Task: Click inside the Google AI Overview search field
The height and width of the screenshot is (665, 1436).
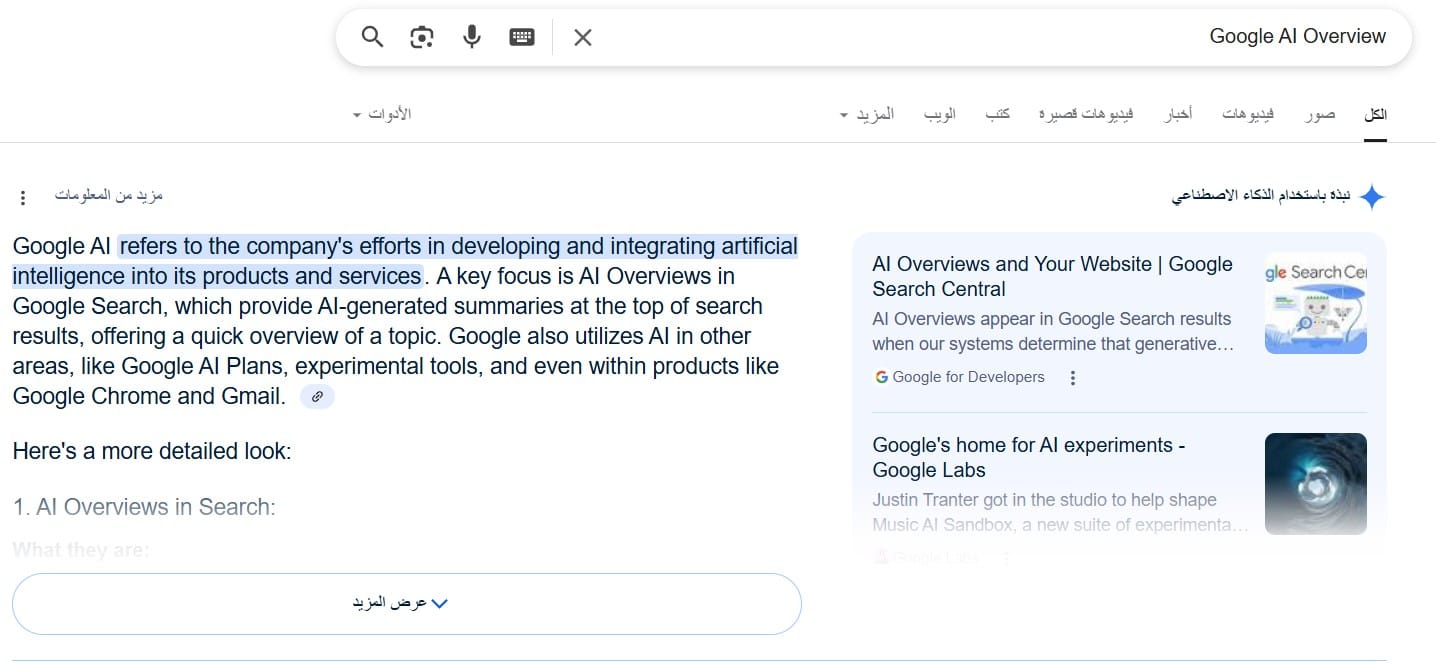Action: click(900, 37)
